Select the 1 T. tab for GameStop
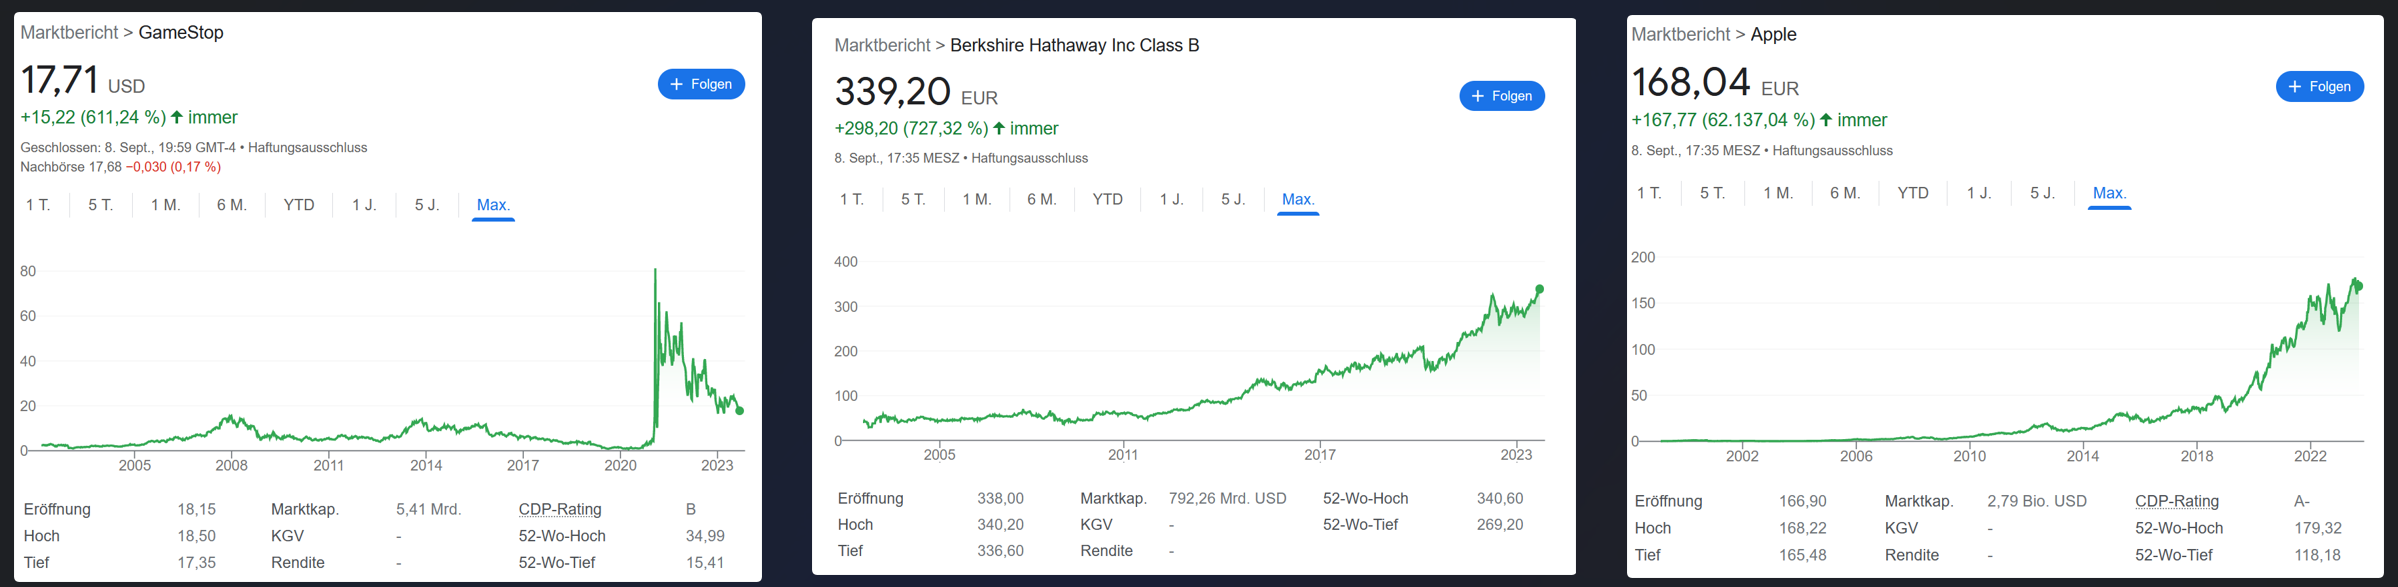The image size is (2398, 587). tap(38, 205)
